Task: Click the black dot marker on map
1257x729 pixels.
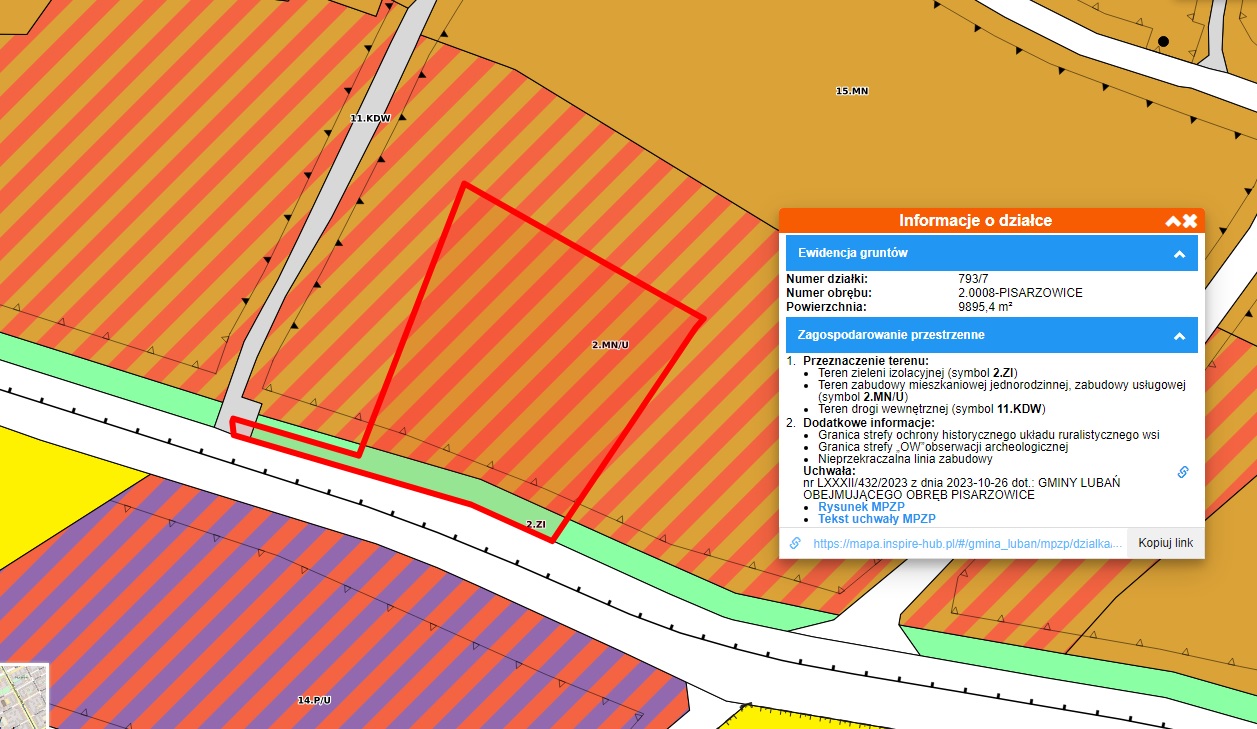Action: point(1163,42)
